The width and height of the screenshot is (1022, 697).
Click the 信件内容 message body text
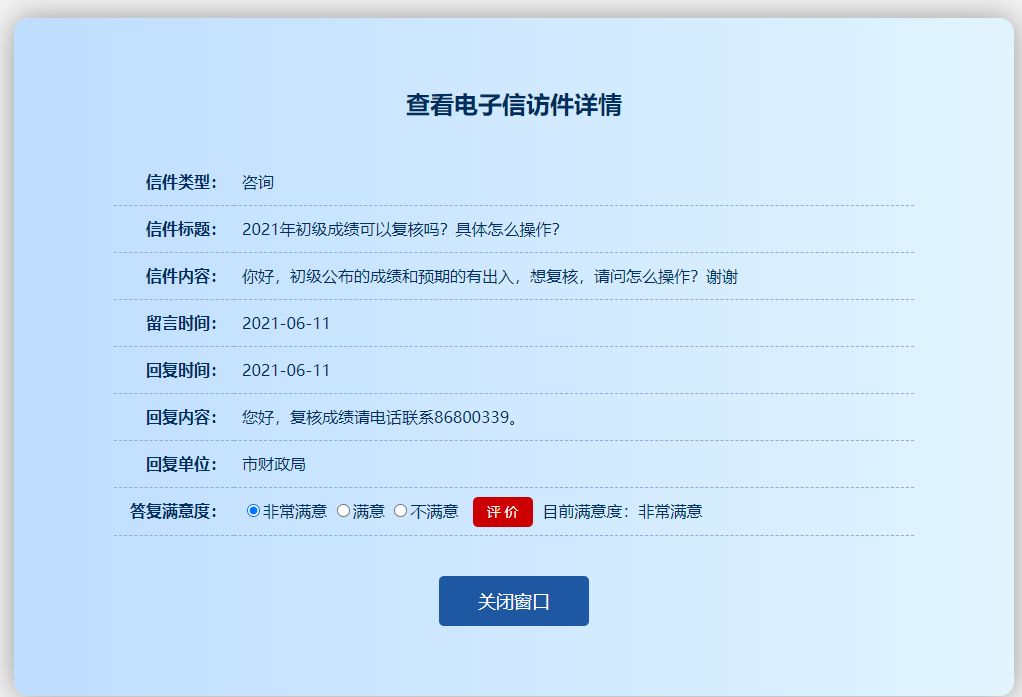click(489, 276)
